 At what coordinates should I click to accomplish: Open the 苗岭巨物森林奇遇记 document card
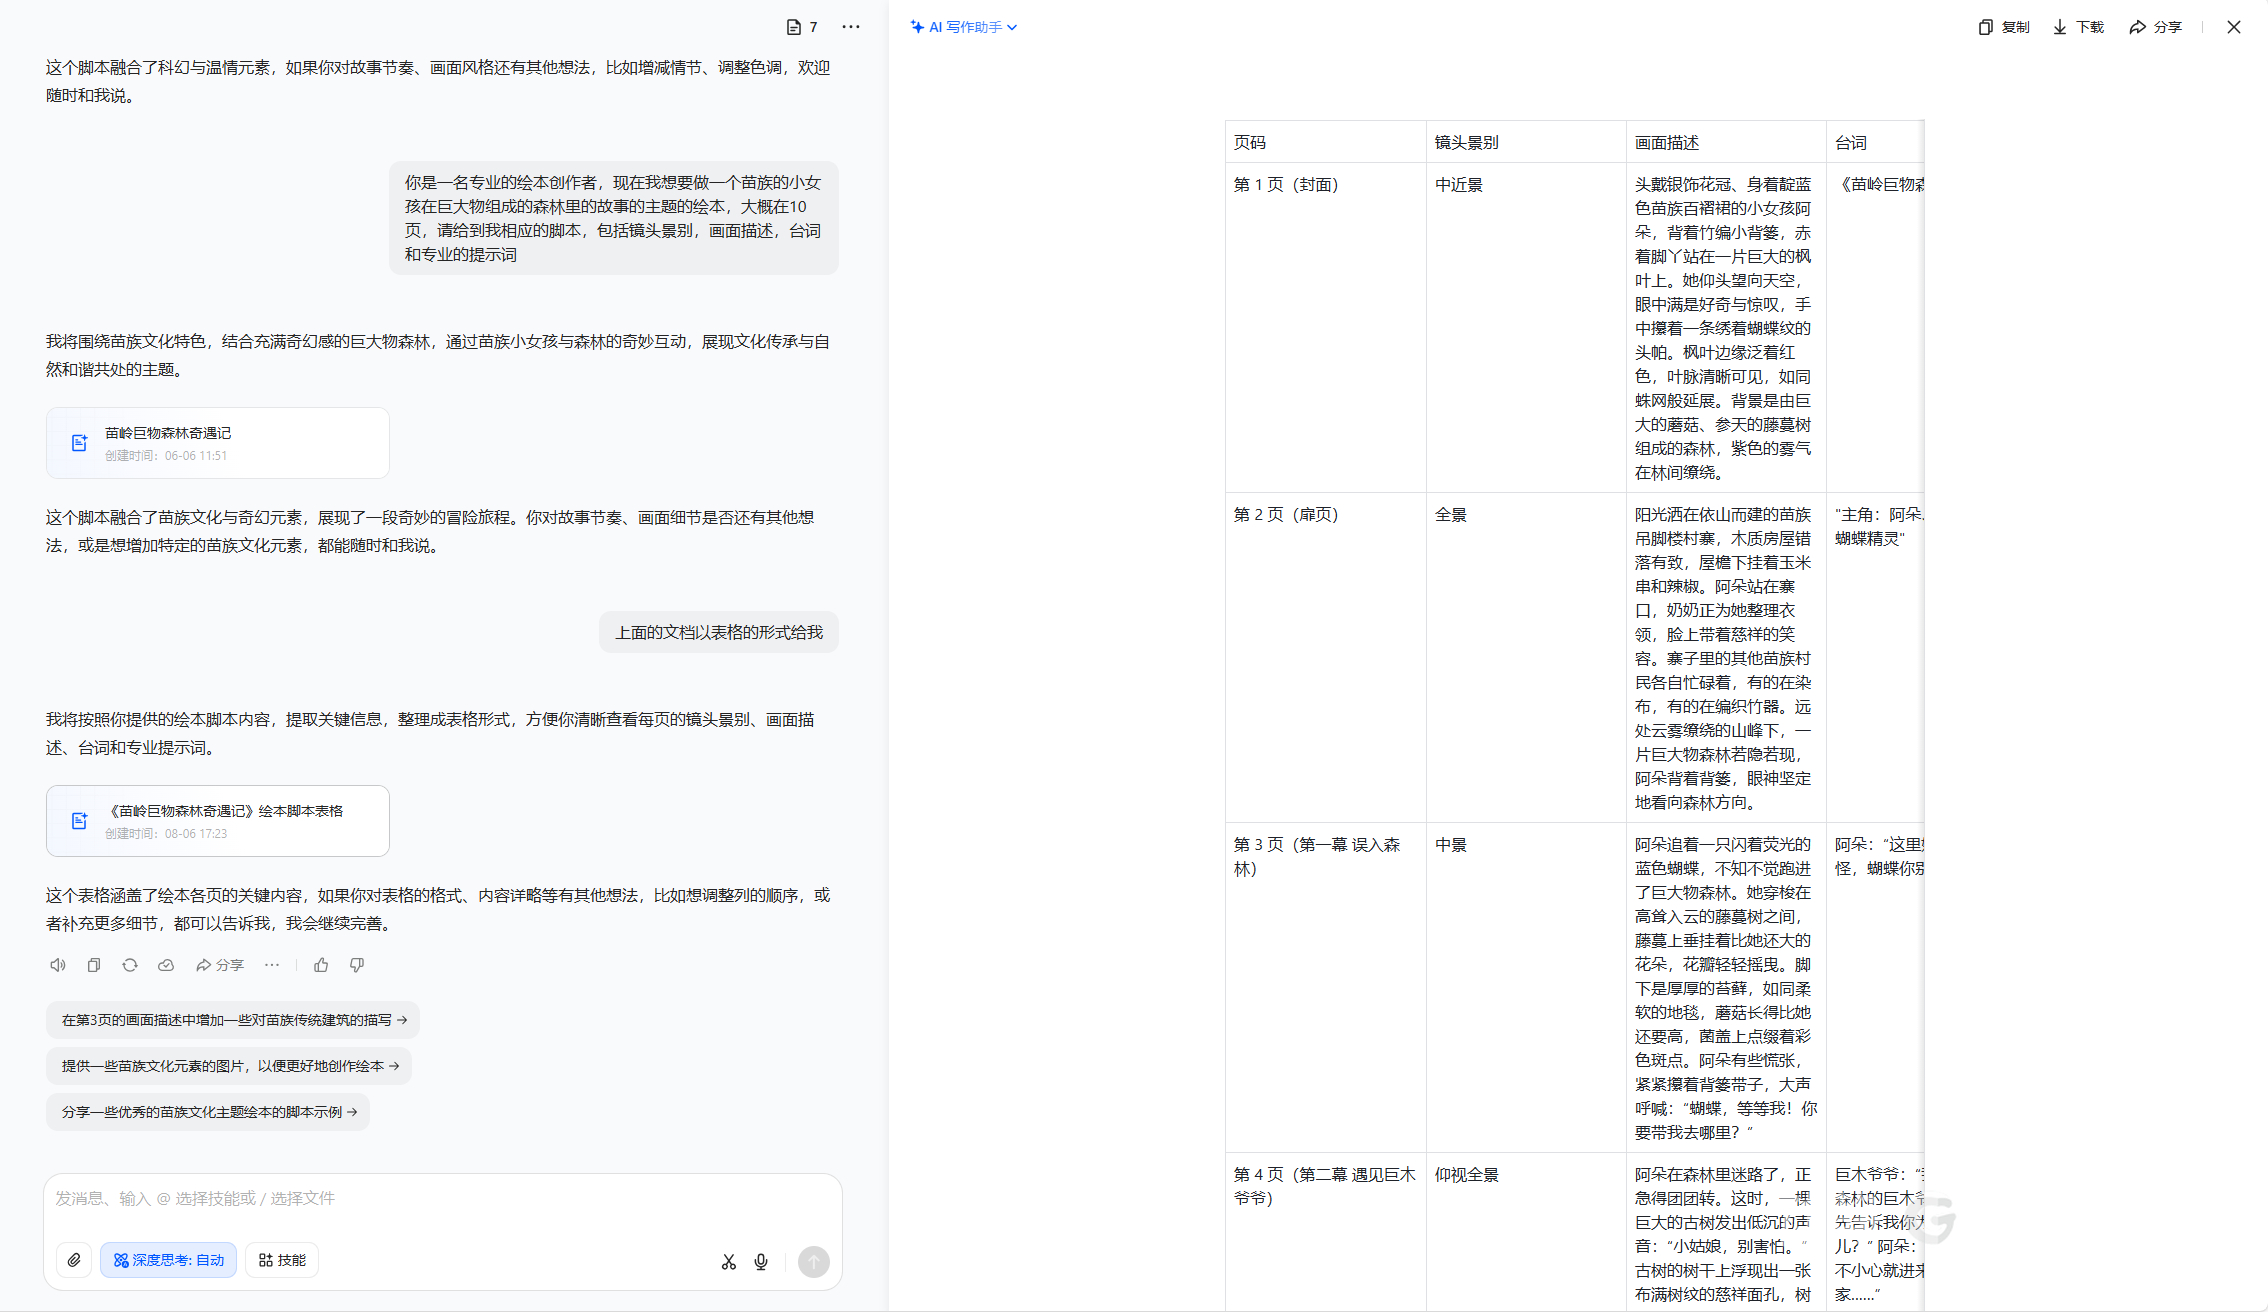(x=217, y=443)
